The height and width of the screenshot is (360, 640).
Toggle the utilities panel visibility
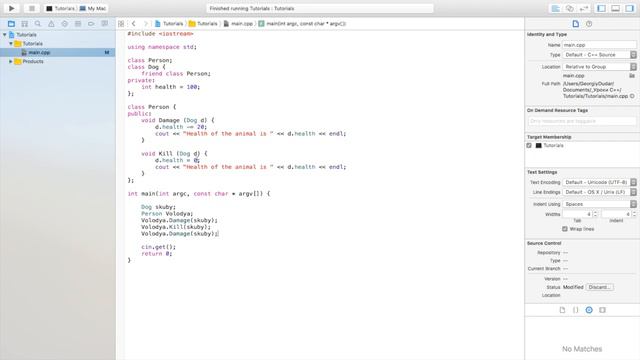coord(630,8)
